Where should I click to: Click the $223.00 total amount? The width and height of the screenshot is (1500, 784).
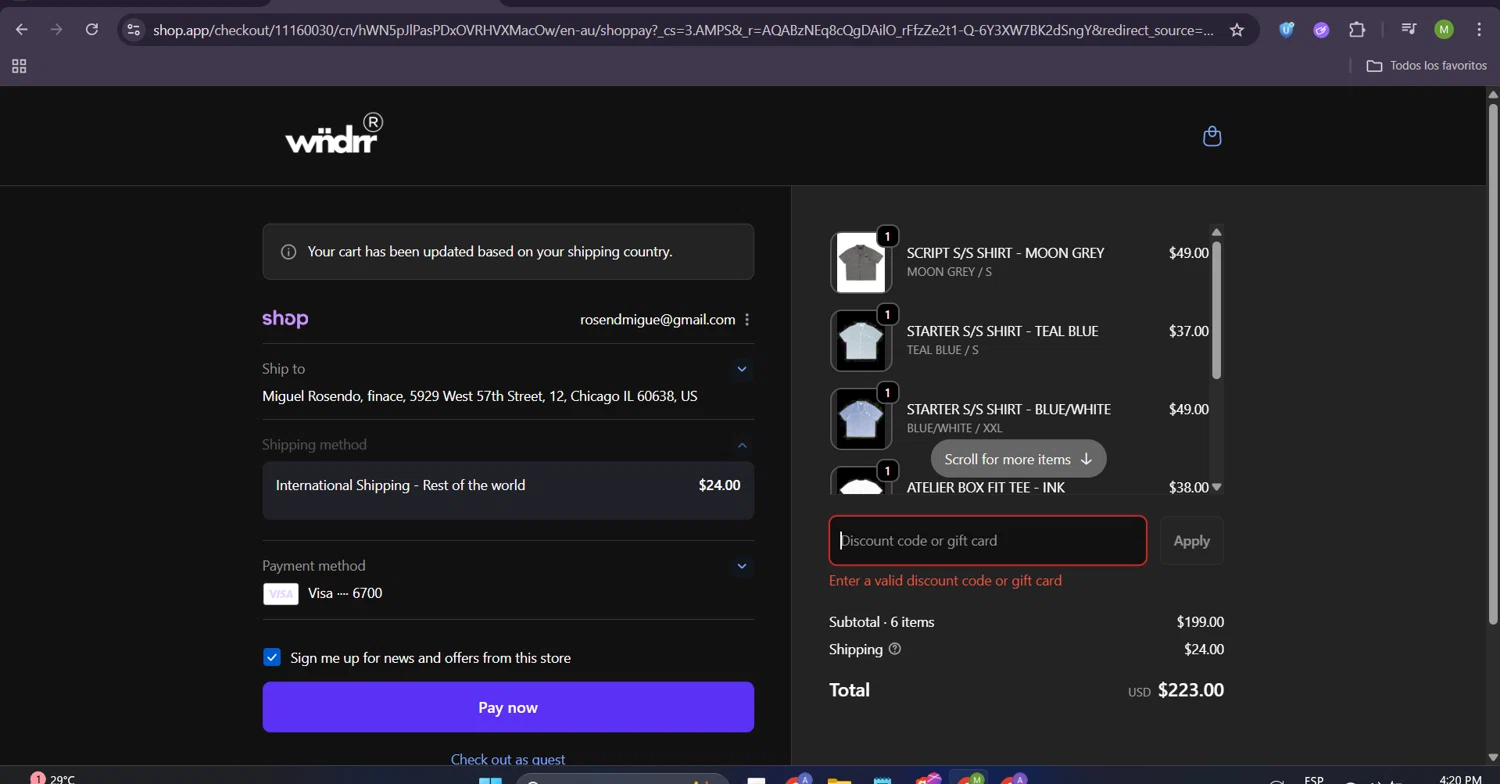point(1190,690)
